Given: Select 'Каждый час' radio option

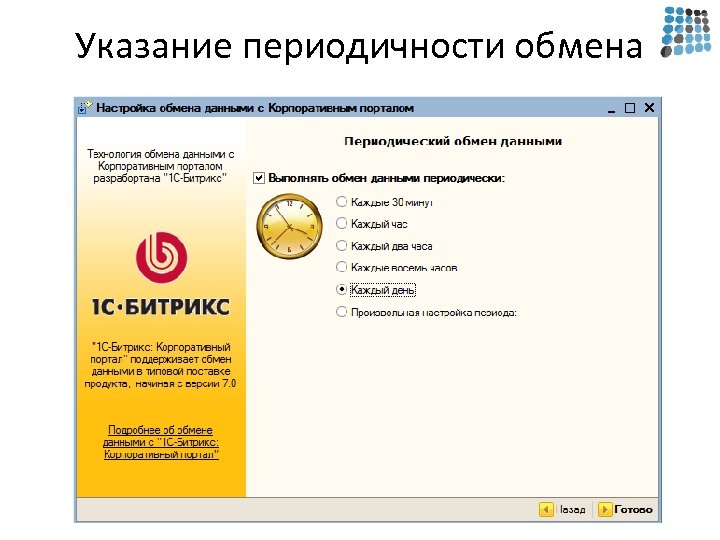Looking at the screenshot, I should tap(341, 224).
